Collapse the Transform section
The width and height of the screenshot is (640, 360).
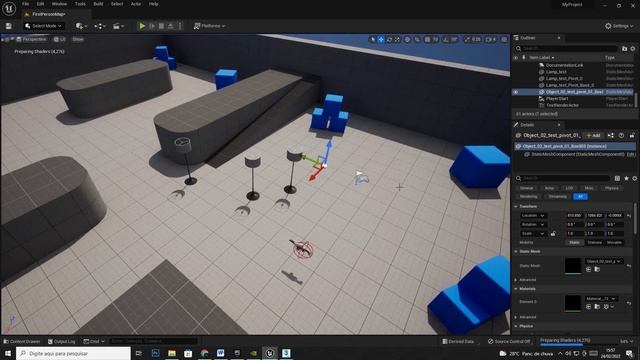click(x=516, y=207)
